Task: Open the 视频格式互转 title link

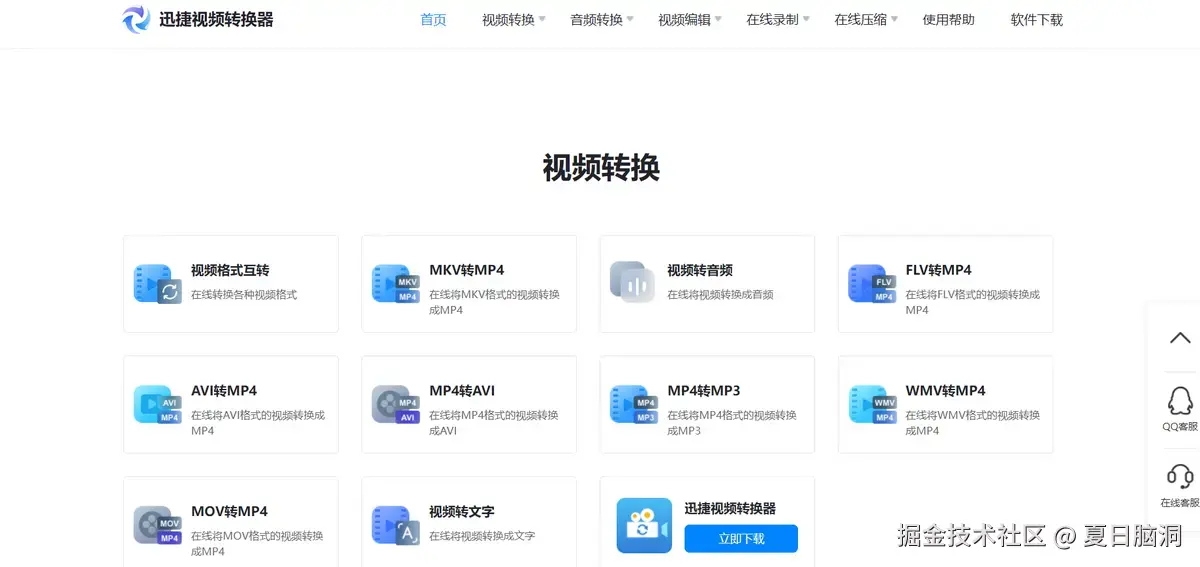Action: (230, 270)
